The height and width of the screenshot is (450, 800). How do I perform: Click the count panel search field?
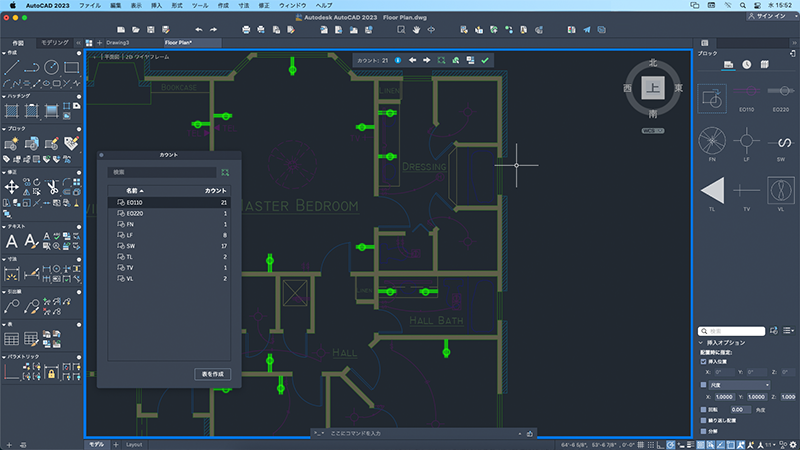point(162,172)
